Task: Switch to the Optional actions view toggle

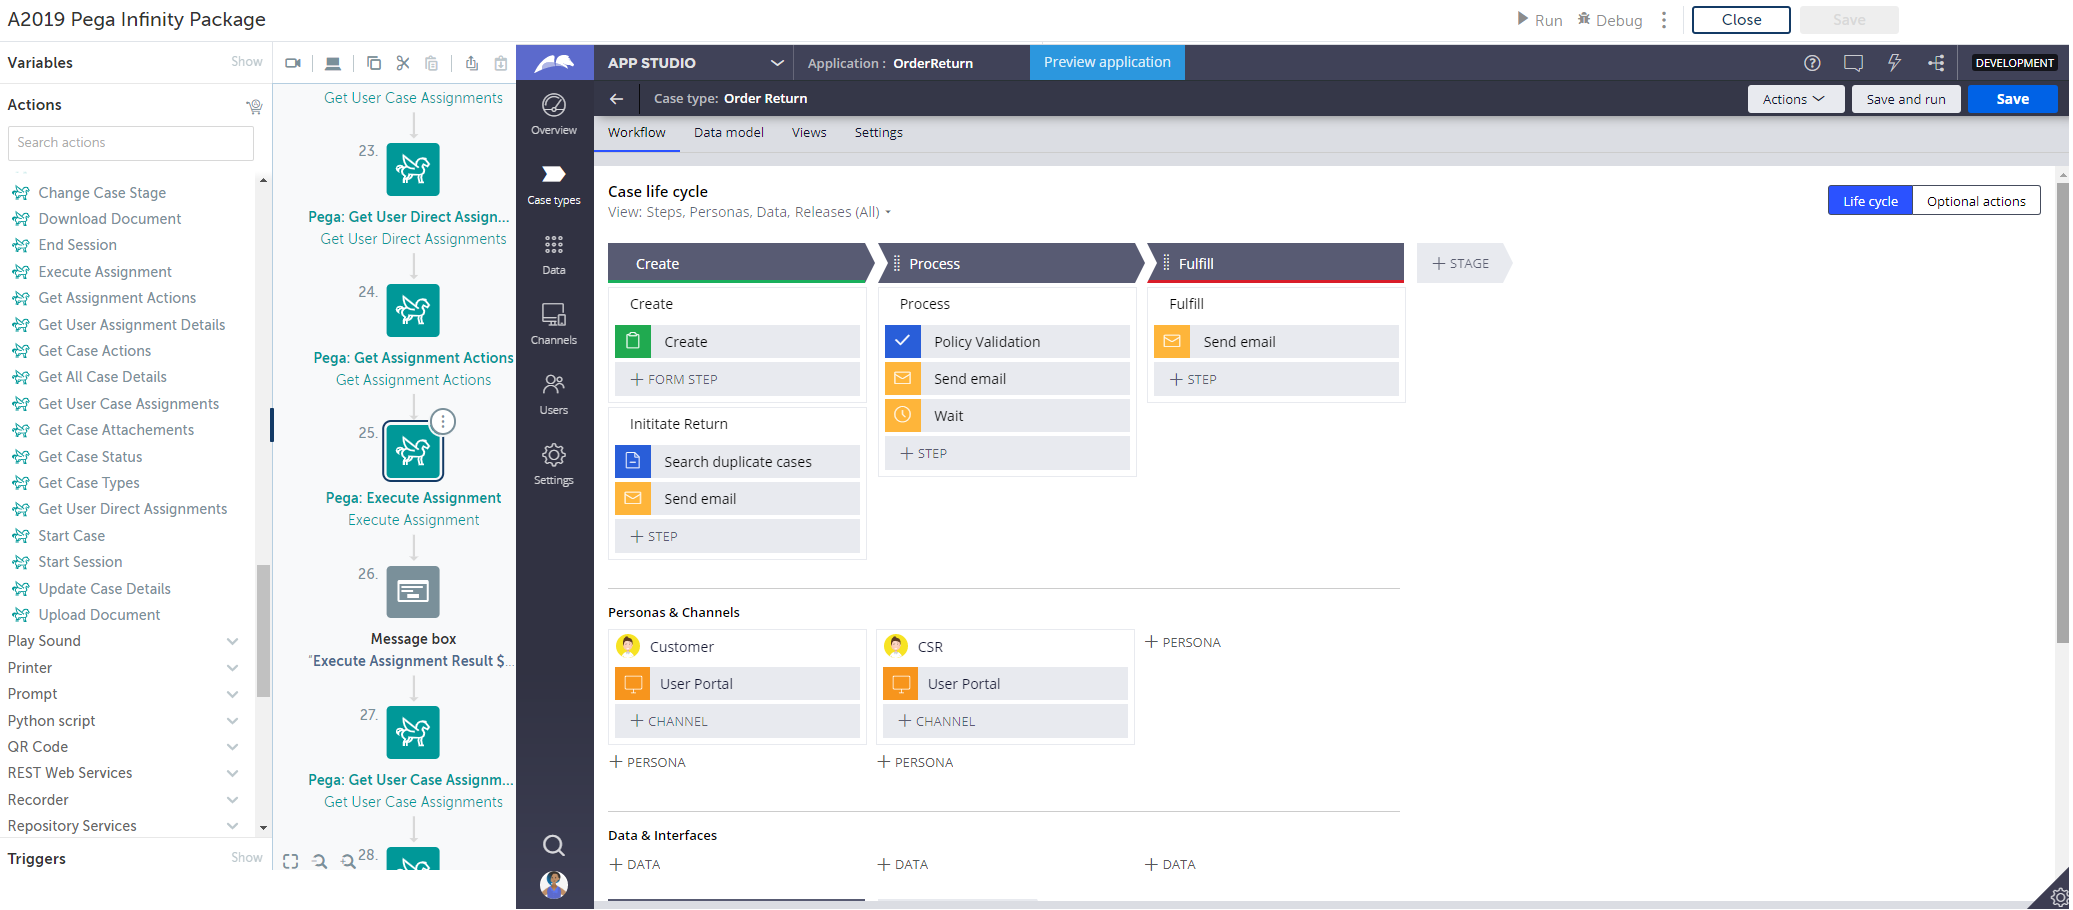Action: (1976, 201)
